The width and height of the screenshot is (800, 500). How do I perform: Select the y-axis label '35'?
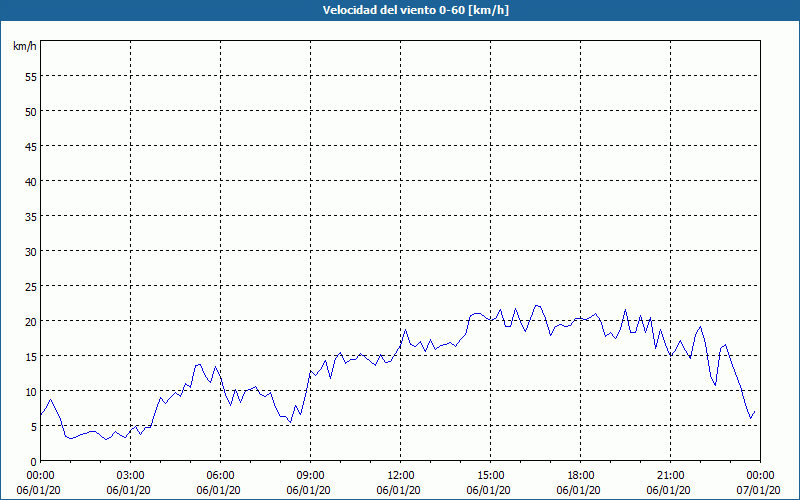click(31, 216)
